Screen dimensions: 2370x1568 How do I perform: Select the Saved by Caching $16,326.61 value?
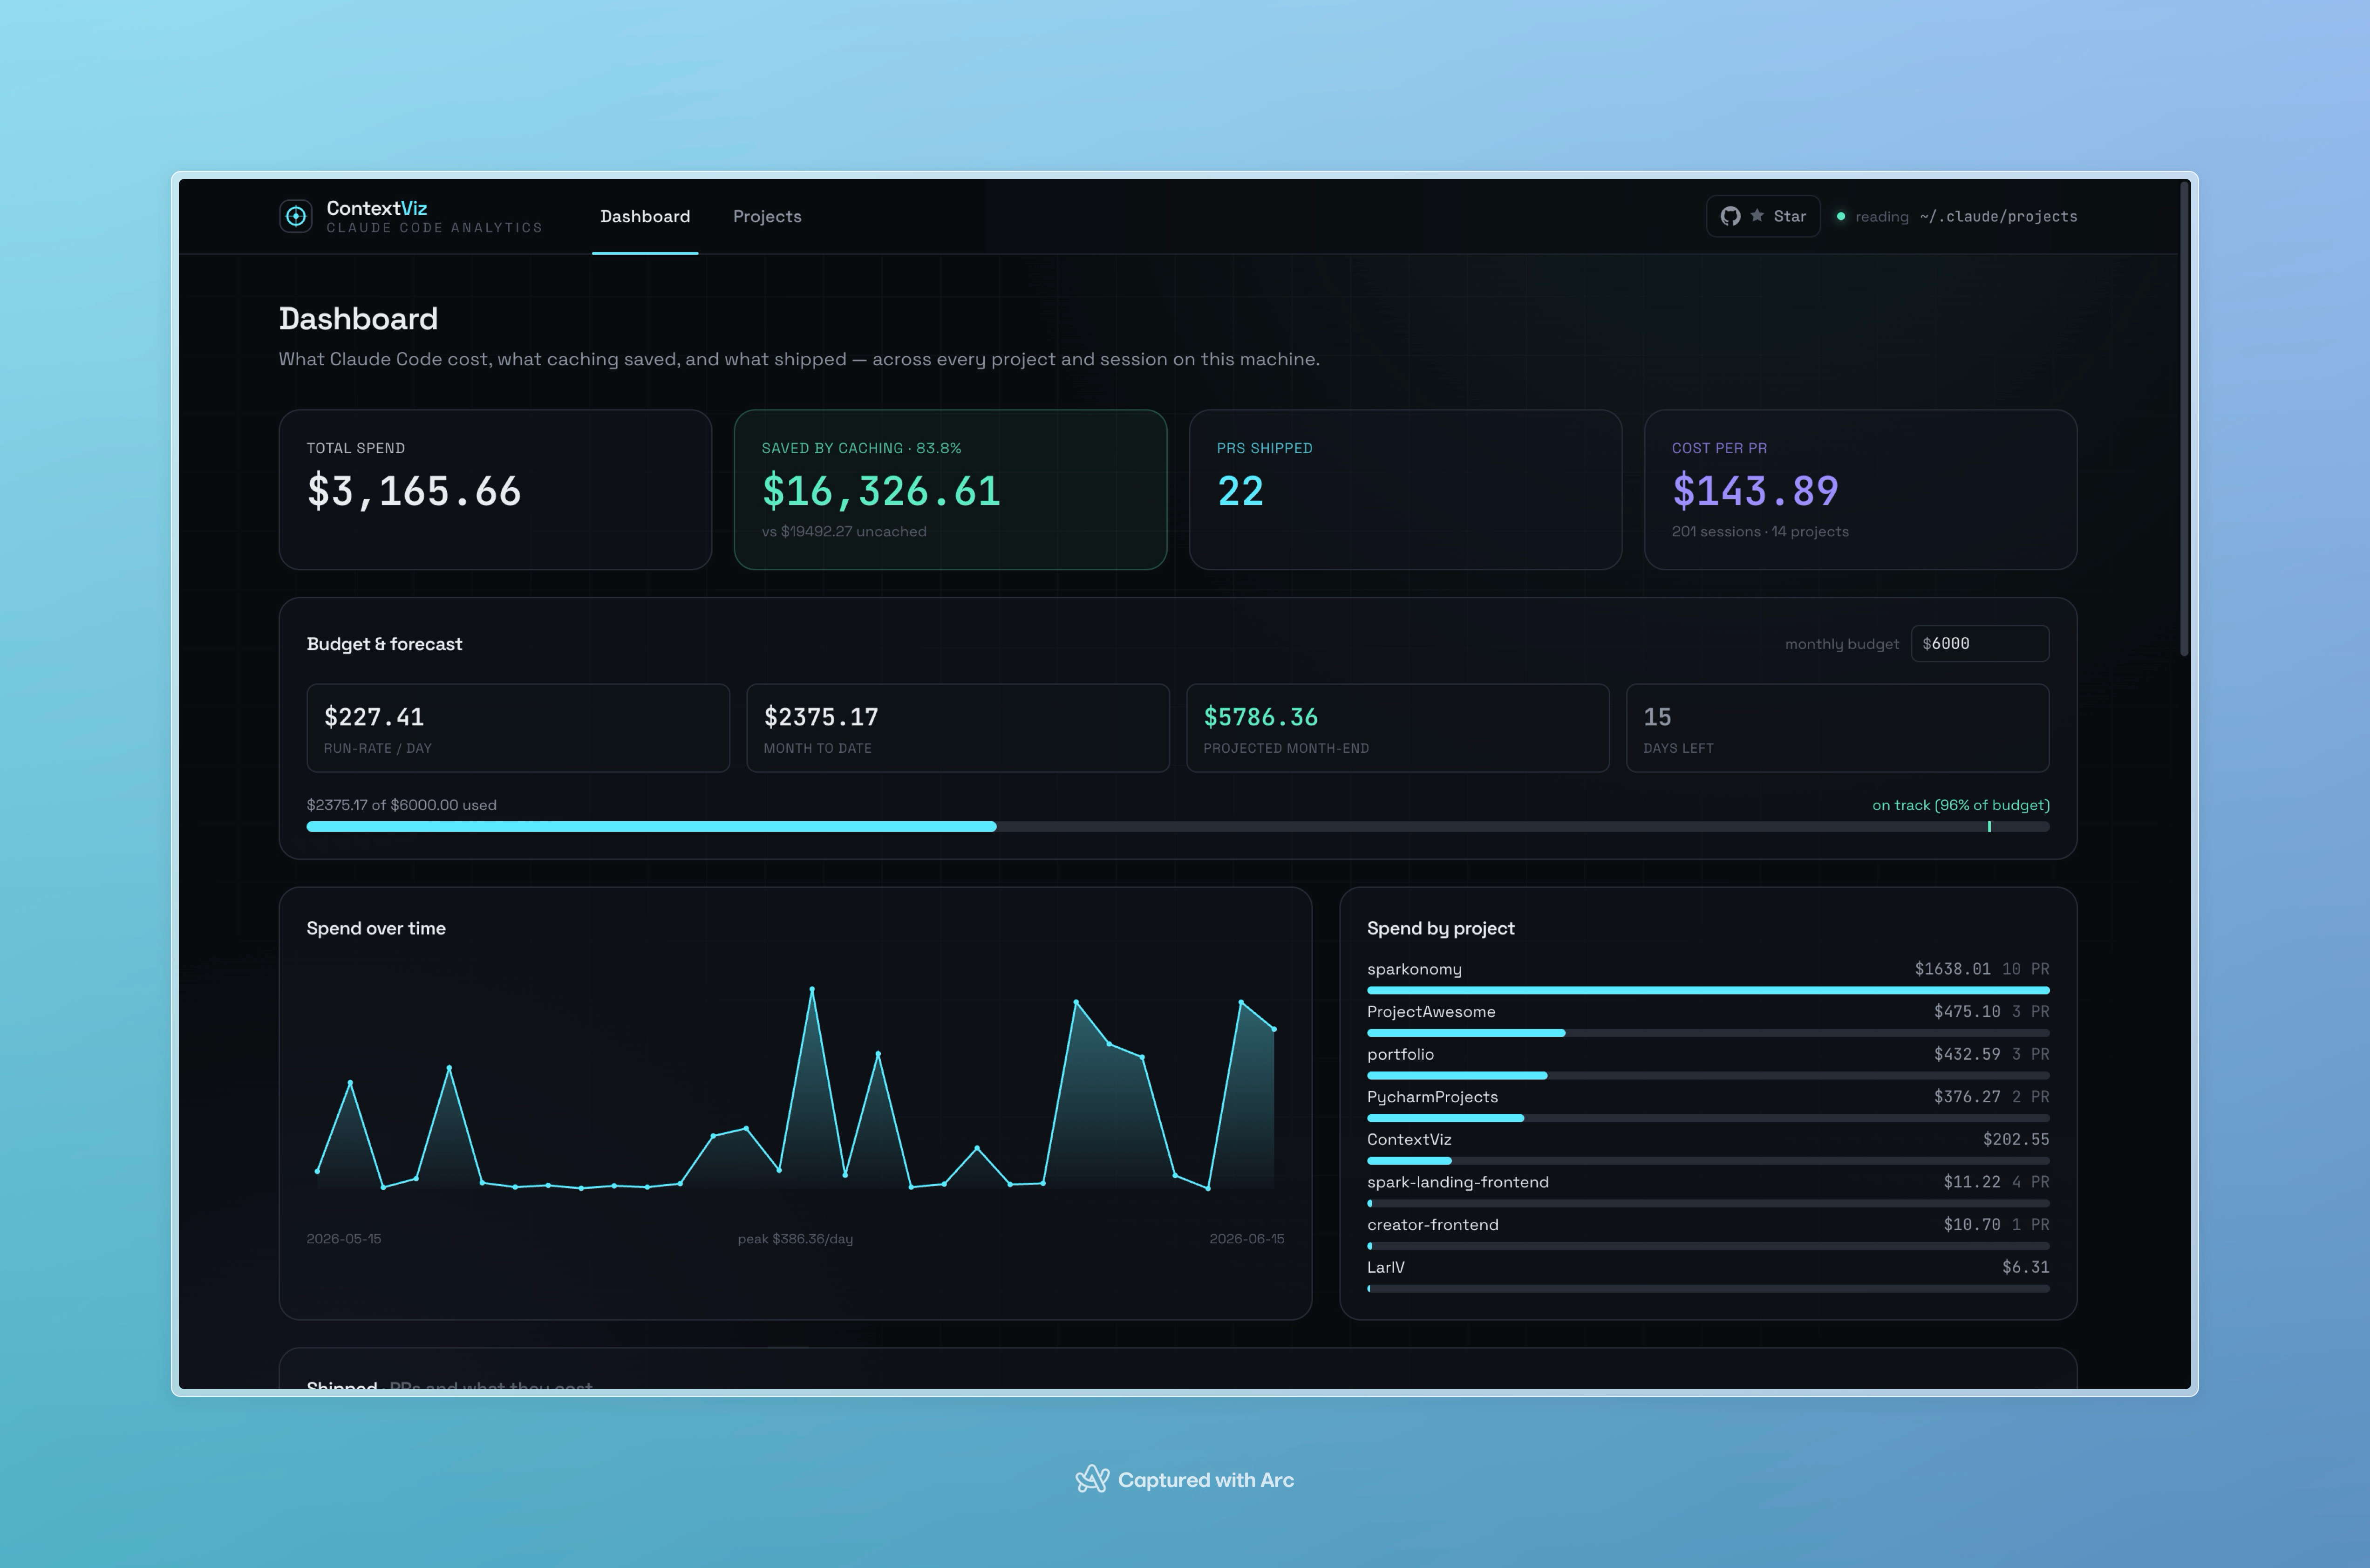pyautogui.click(x=881, y=491)
